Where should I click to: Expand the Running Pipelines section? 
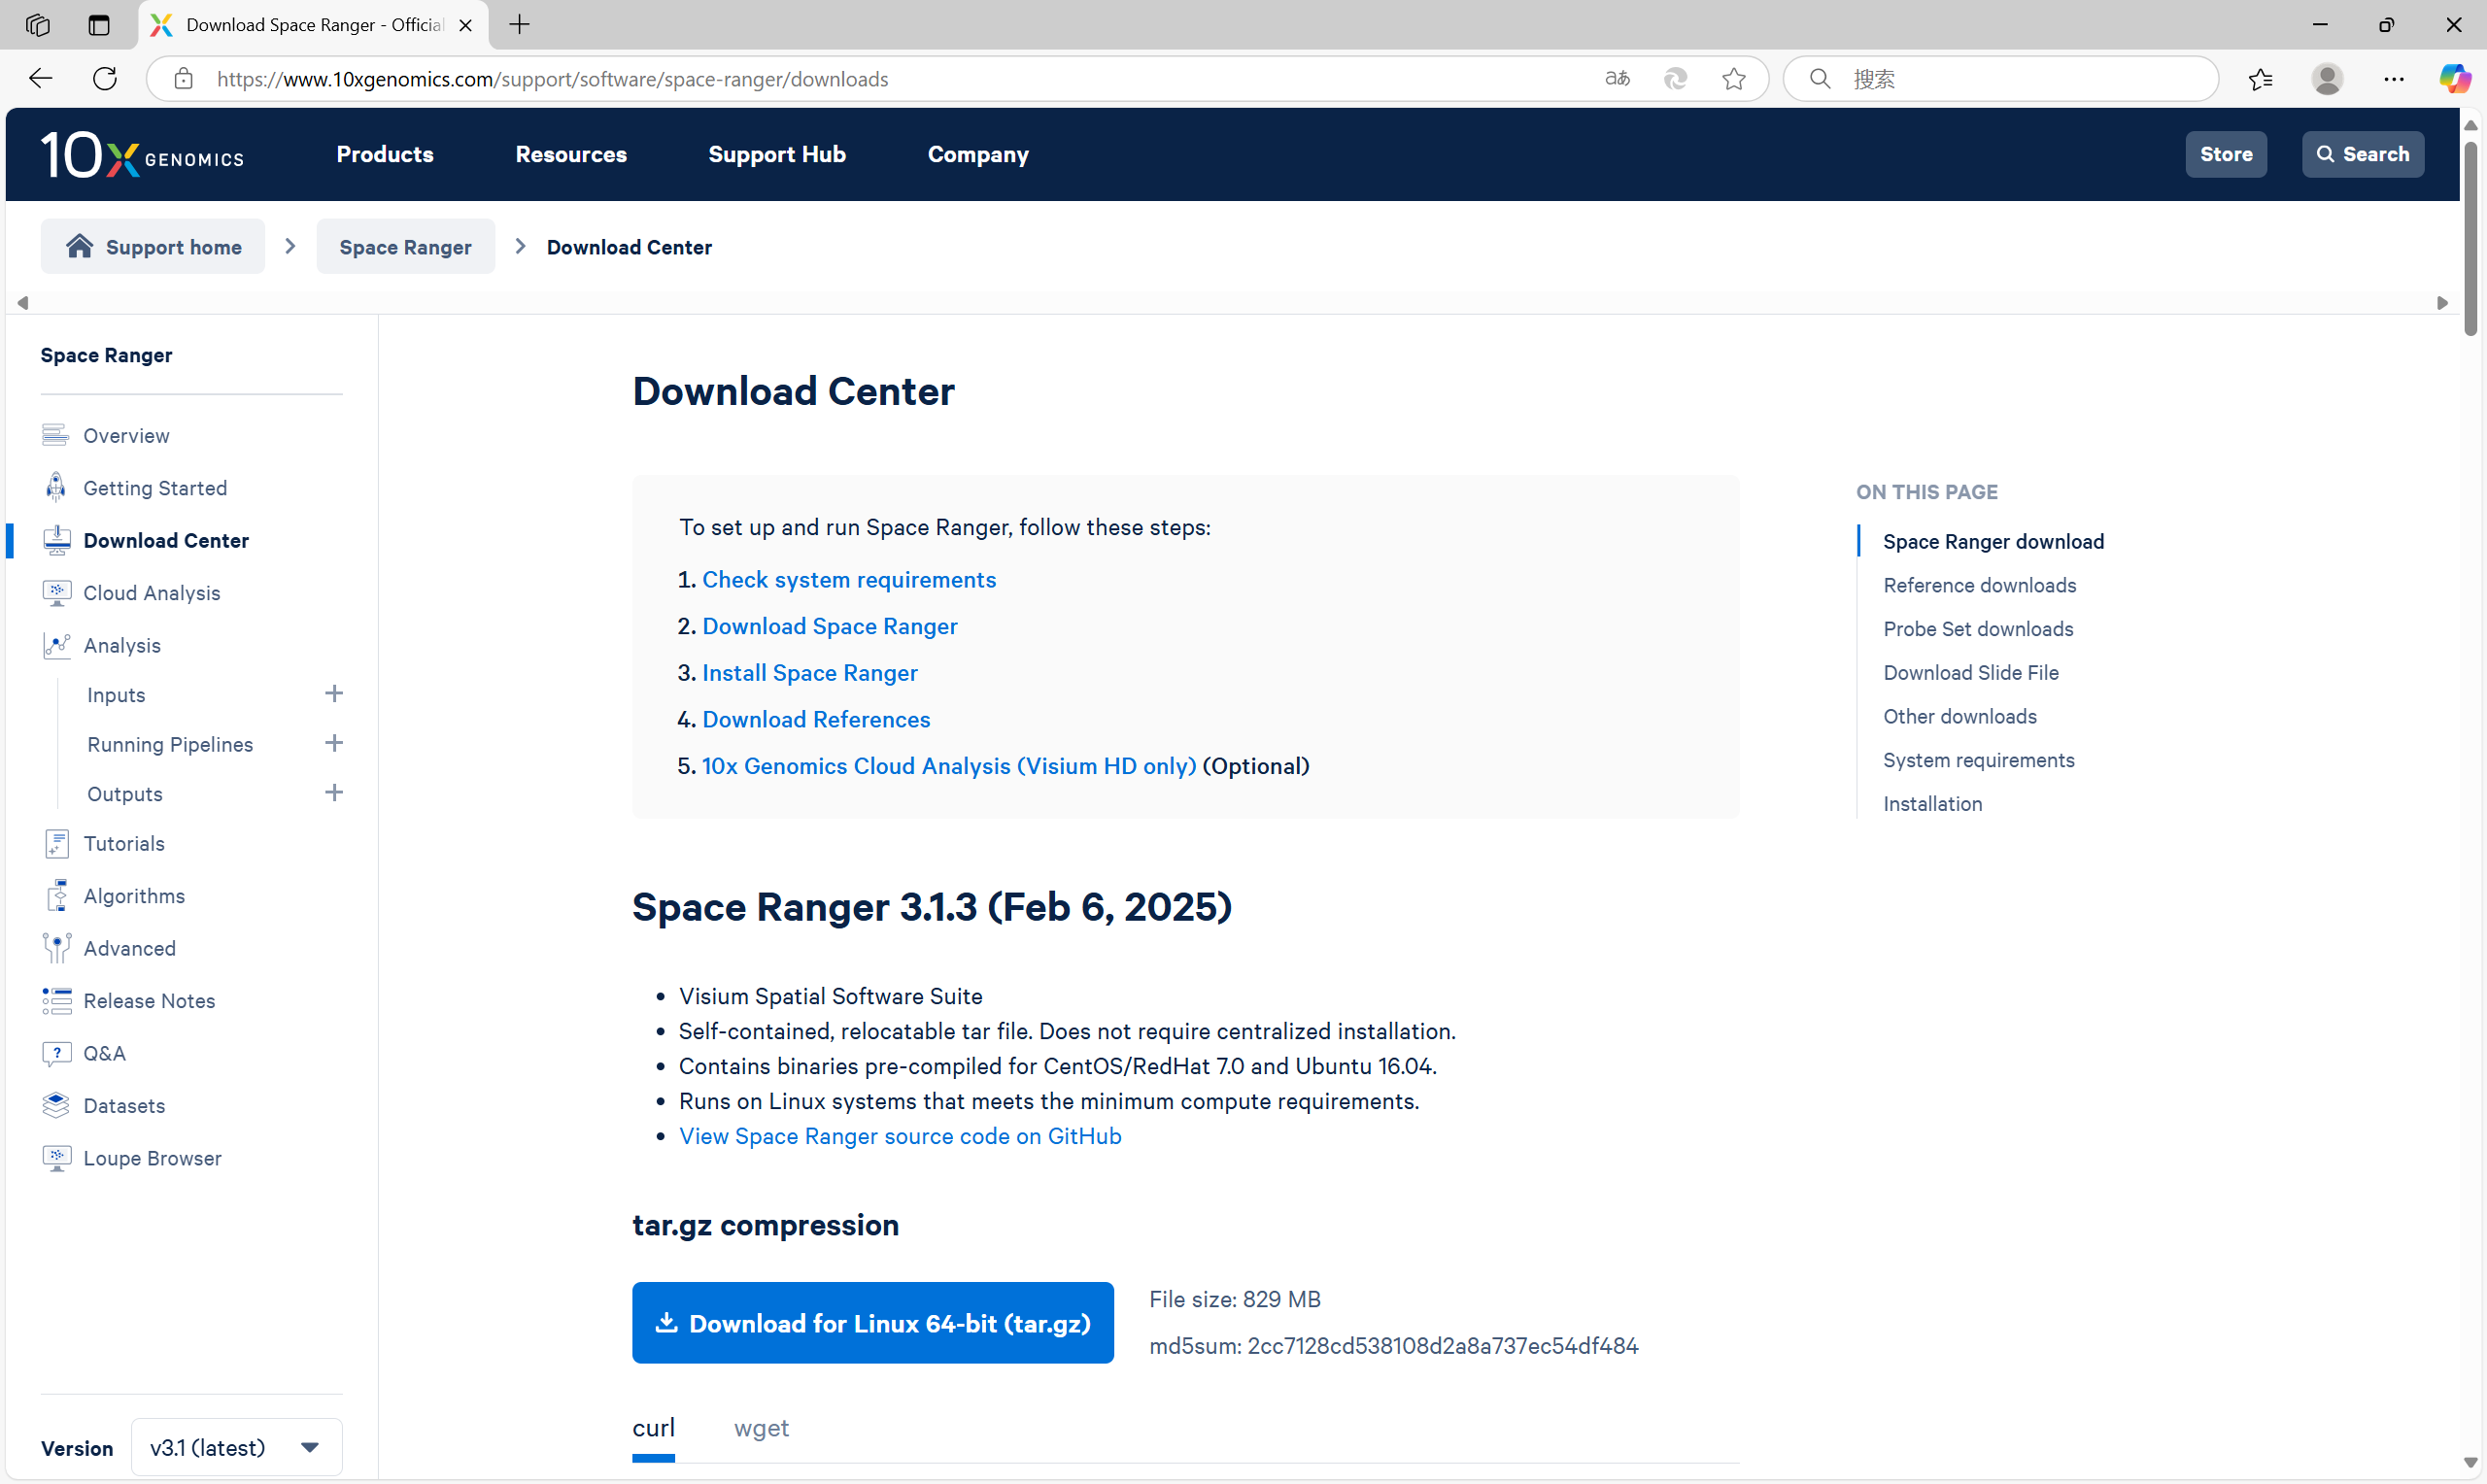334,743
